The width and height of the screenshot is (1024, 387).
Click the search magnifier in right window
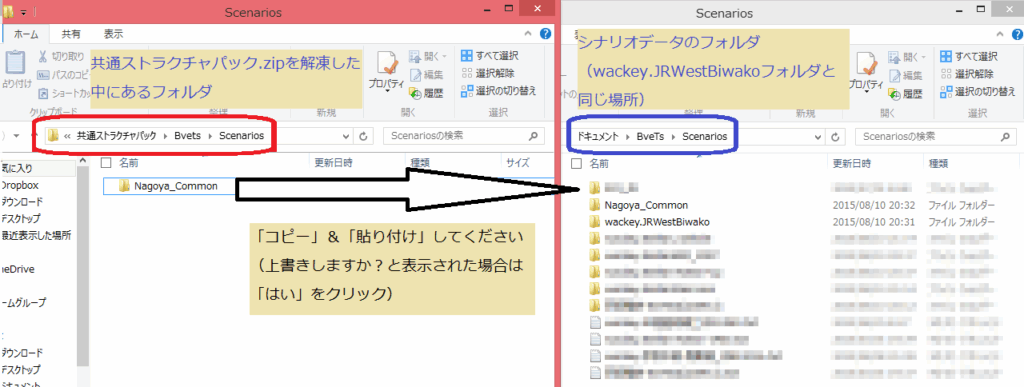tap(1006, 136)
